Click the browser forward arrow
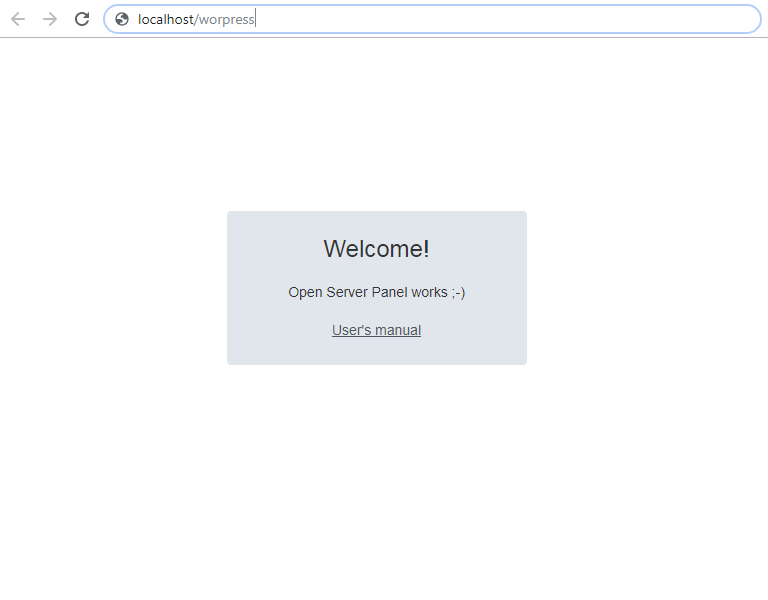Image resolution: width=768 pixels, height=600 pixels. [49, 19]
